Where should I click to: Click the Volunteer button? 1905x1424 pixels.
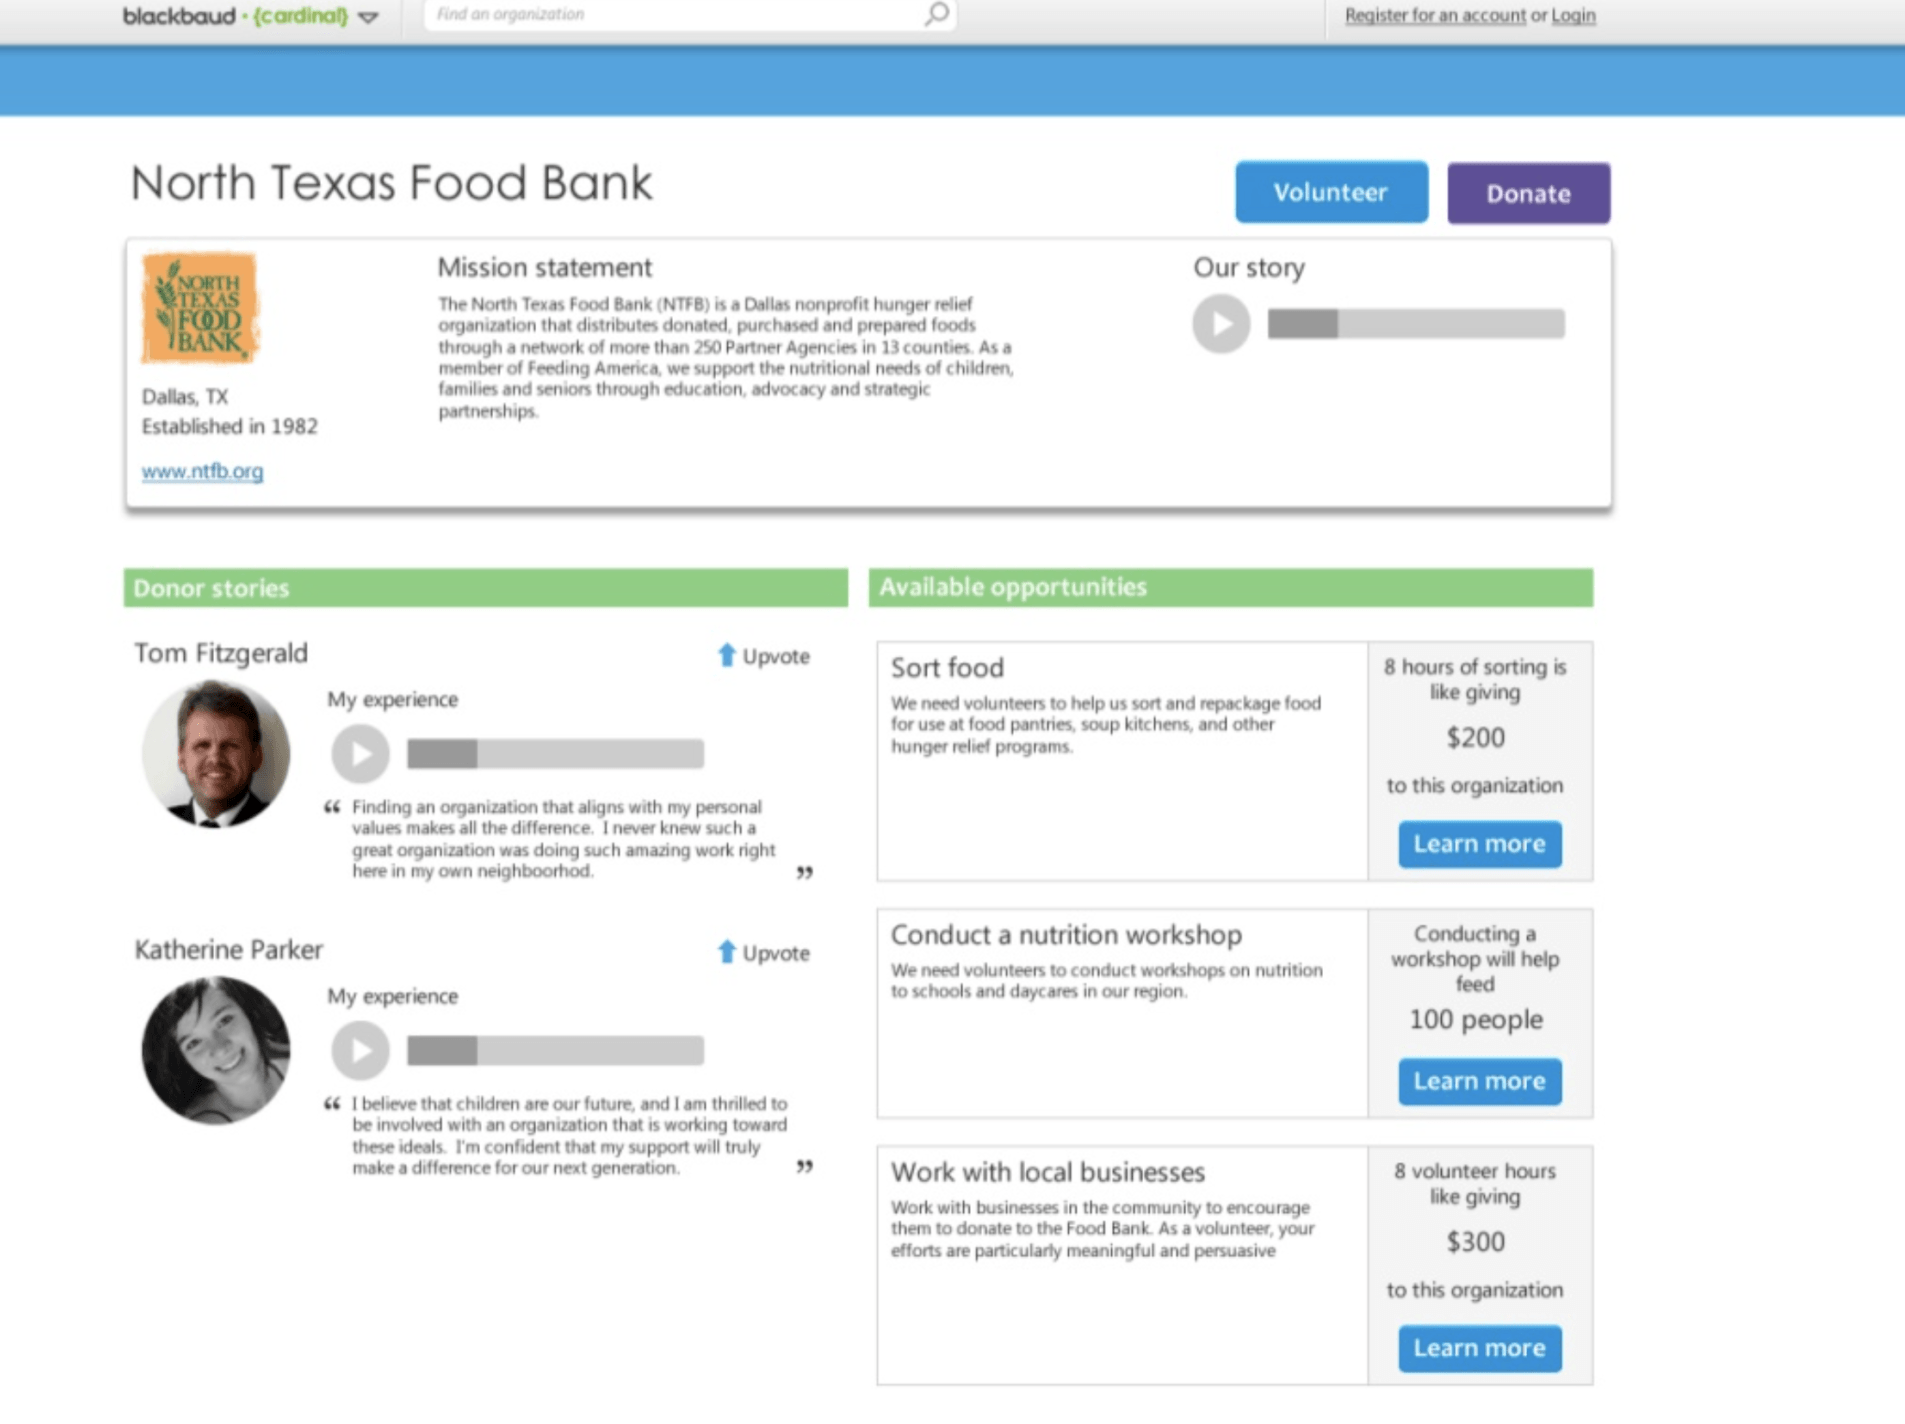click(x=1331, y=192)
